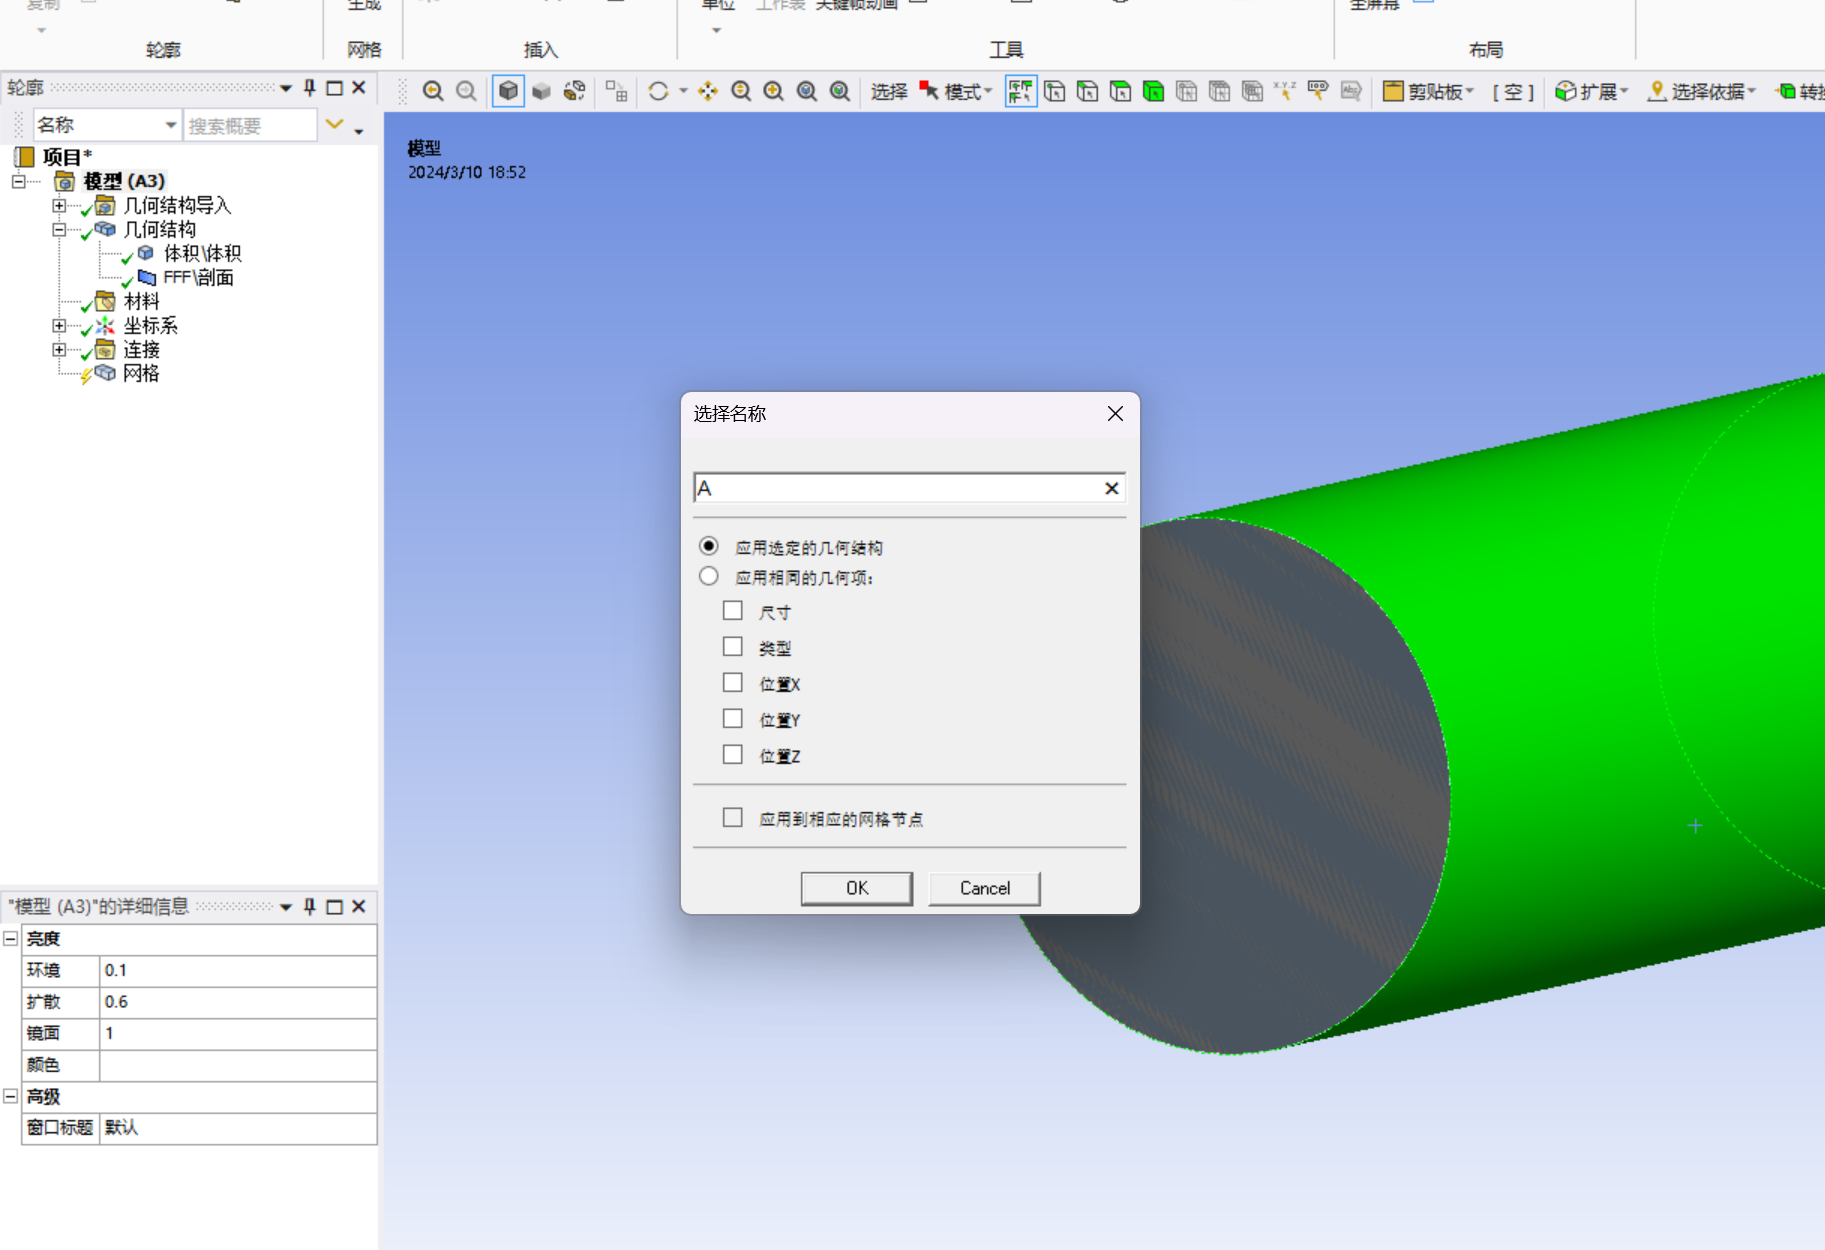1825x1250 pixels.
Task: Pin the 轮廓 outline panel
Action: coord(310,88)
